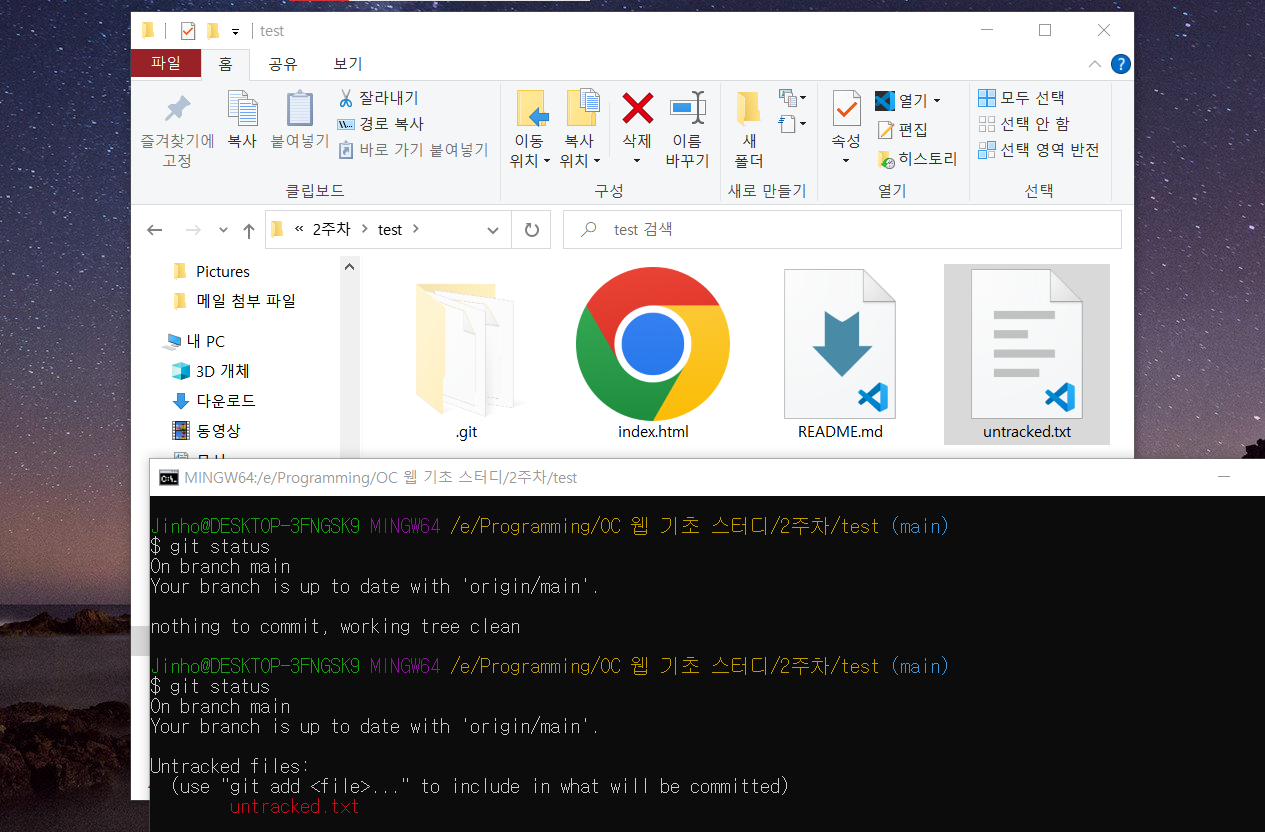Image resolution: width=1265 pixels, height=832 pixels.
Task: Open the 열기 dropdown arrow
Action: coord(937,100)
